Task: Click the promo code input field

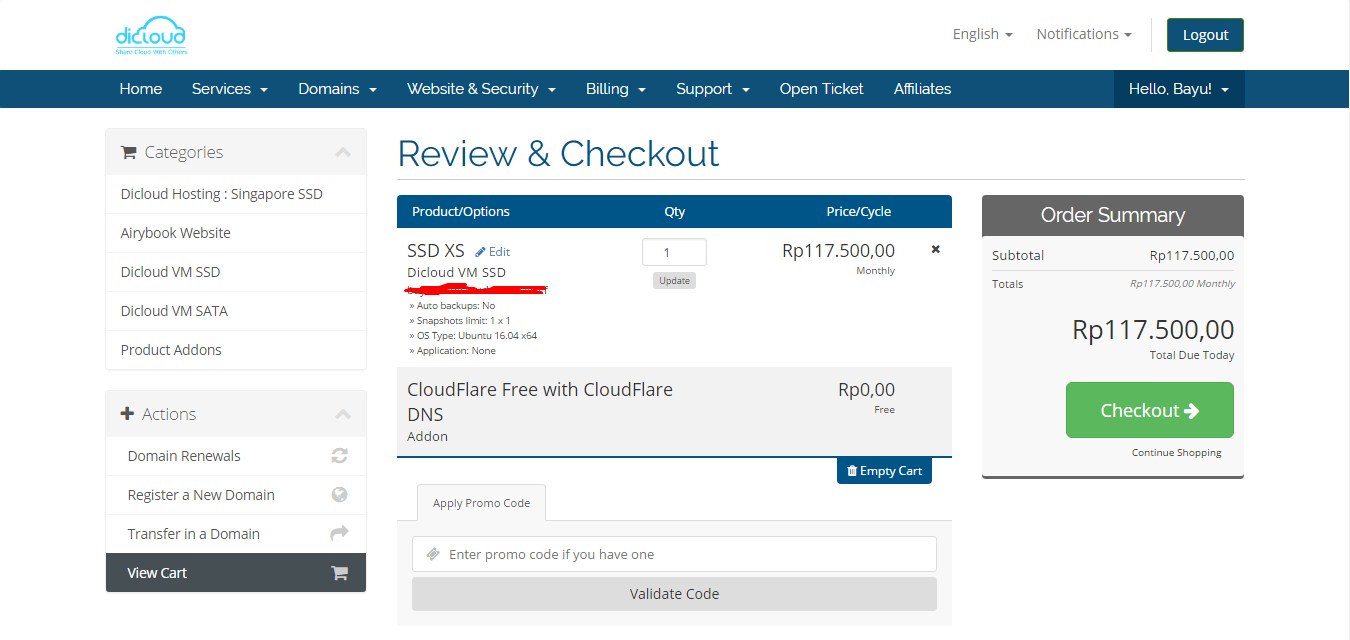Action: coord(674,554)
